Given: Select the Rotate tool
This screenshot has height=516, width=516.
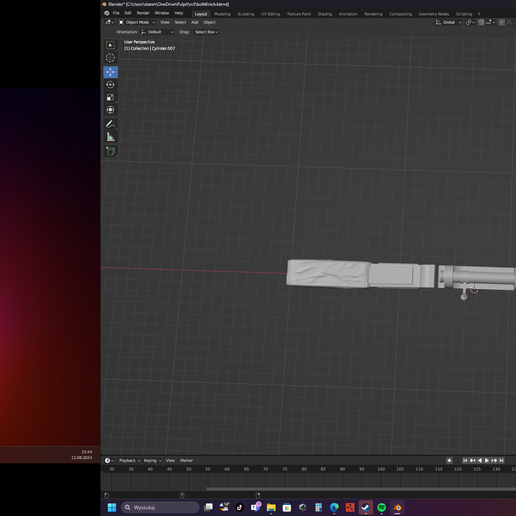Looking at the screenshot, I should pyautogui.click(x=110, y=85).
